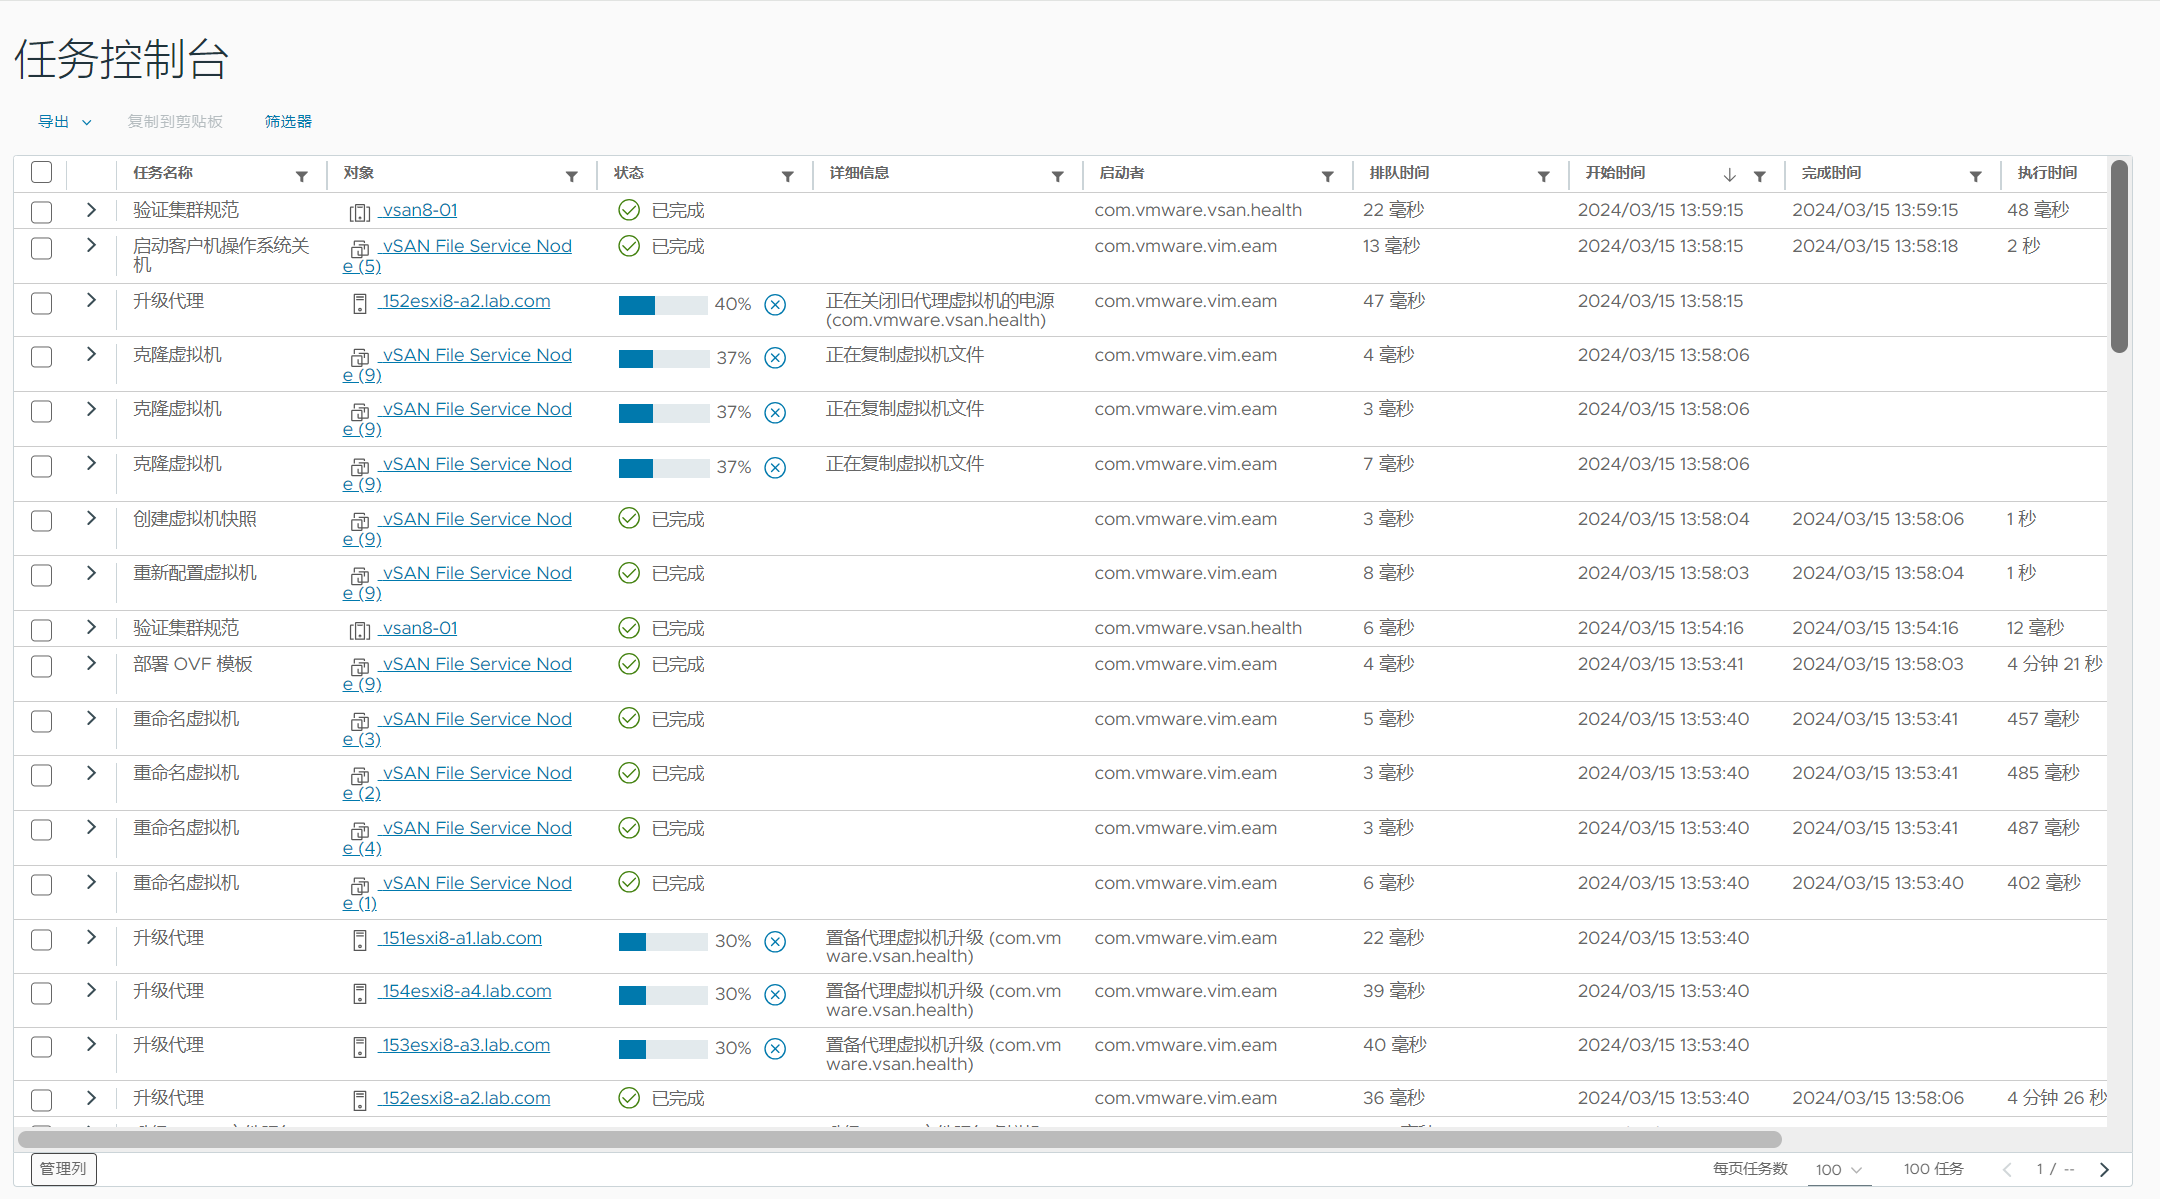This screenshot has width=2160, height=1199.
Task: Cancel first 37% 克隆虚拟机 task
Action: 775,358
